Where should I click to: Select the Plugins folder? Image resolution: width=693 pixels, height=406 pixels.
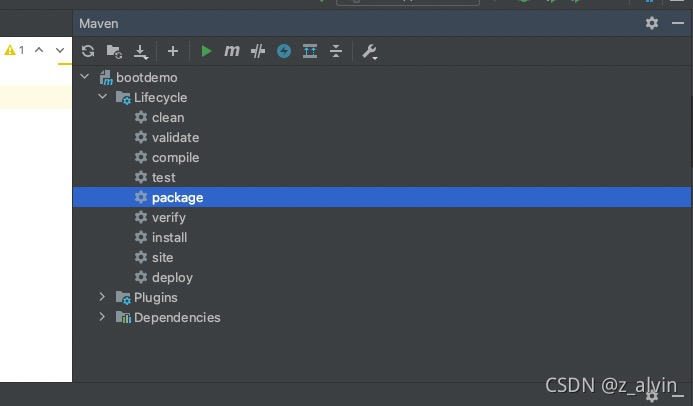pos(156,298)
